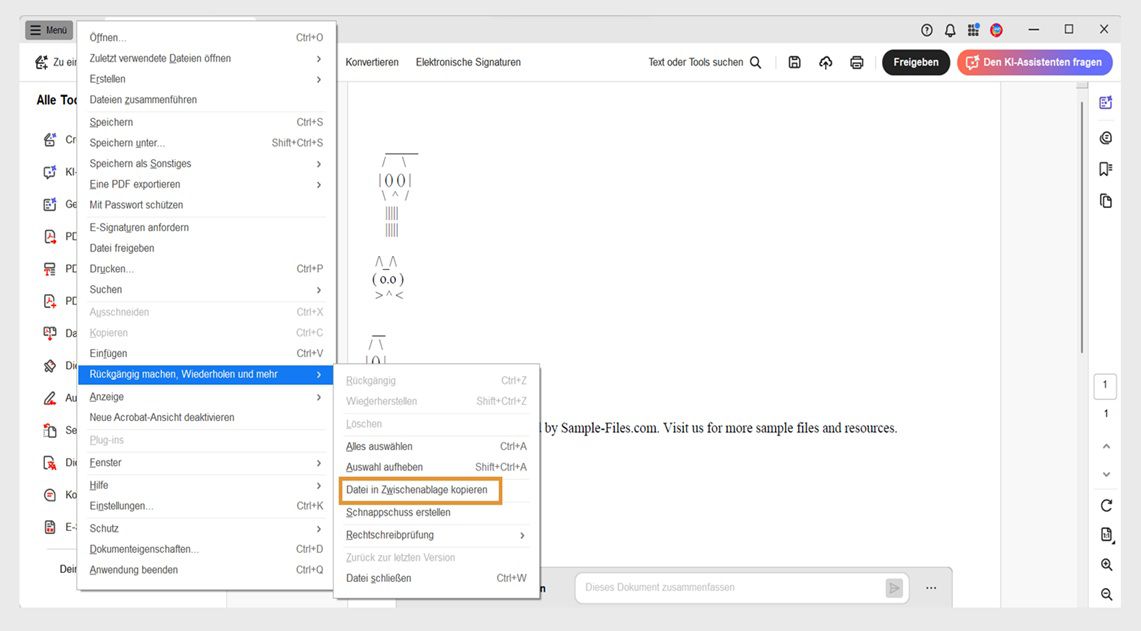The width and height of the screenshot is (1141, 631).
Task: Select Dateien zusammenführen menu entry
Action: click(206, 100)
